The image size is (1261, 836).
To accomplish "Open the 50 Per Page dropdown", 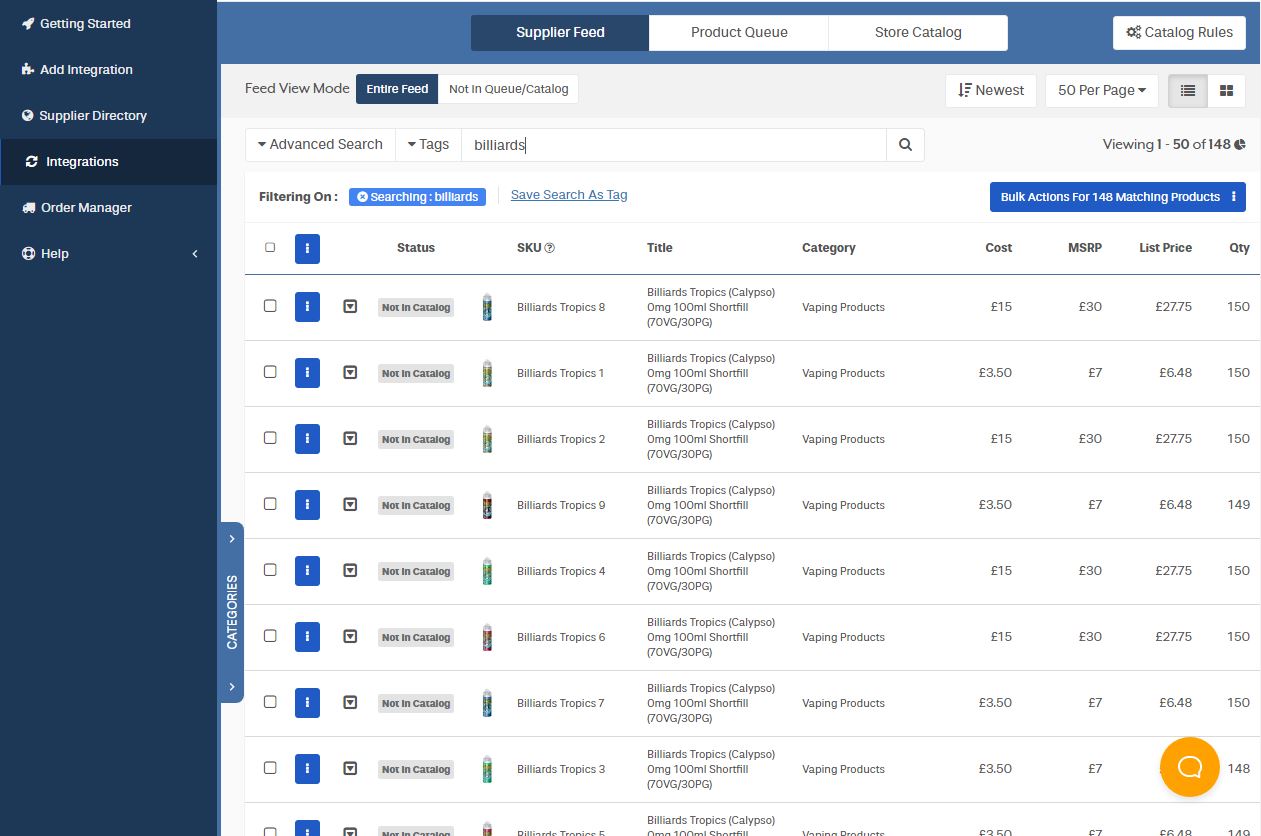I will click(1101, 90).
